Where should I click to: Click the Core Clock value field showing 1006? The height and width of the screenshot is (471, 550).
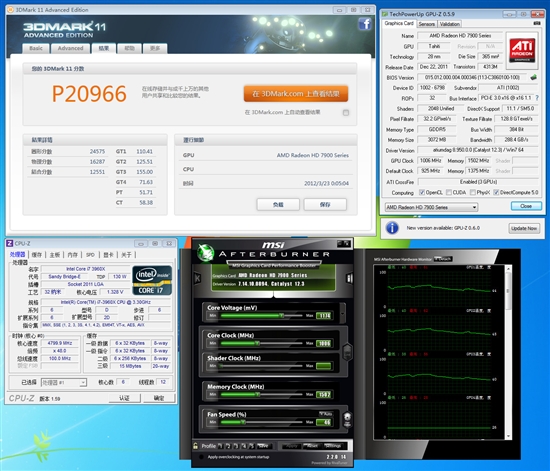(323, 343)
